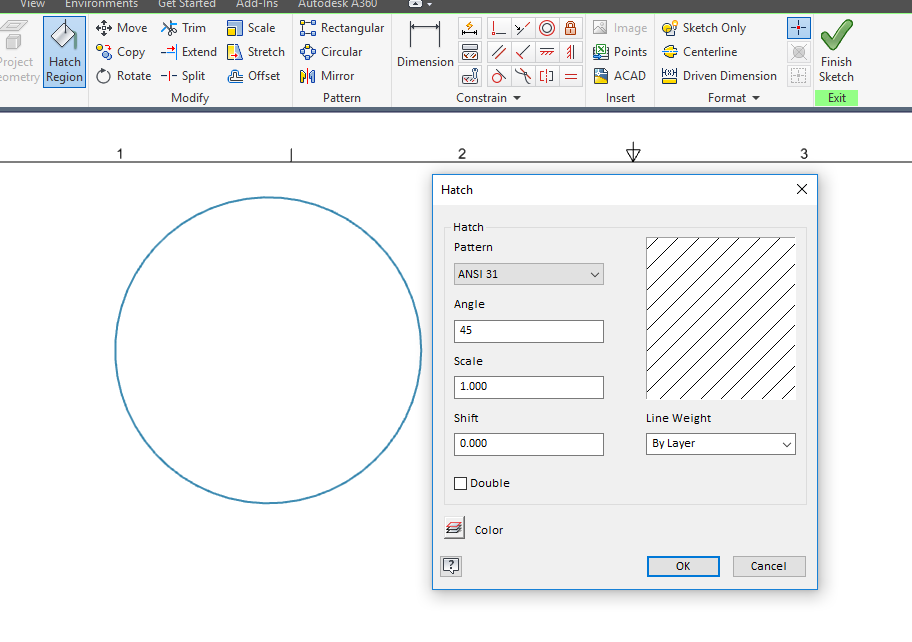
Task: Open the Add-Ins ribbon tab
Action: (x=256, y=4)
